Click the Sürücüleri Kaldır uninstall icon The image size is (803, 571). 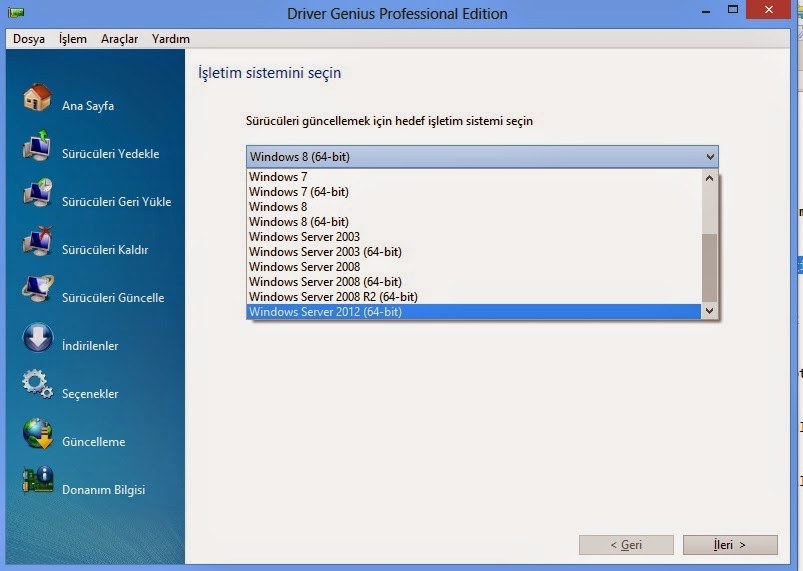pos(37,241)
